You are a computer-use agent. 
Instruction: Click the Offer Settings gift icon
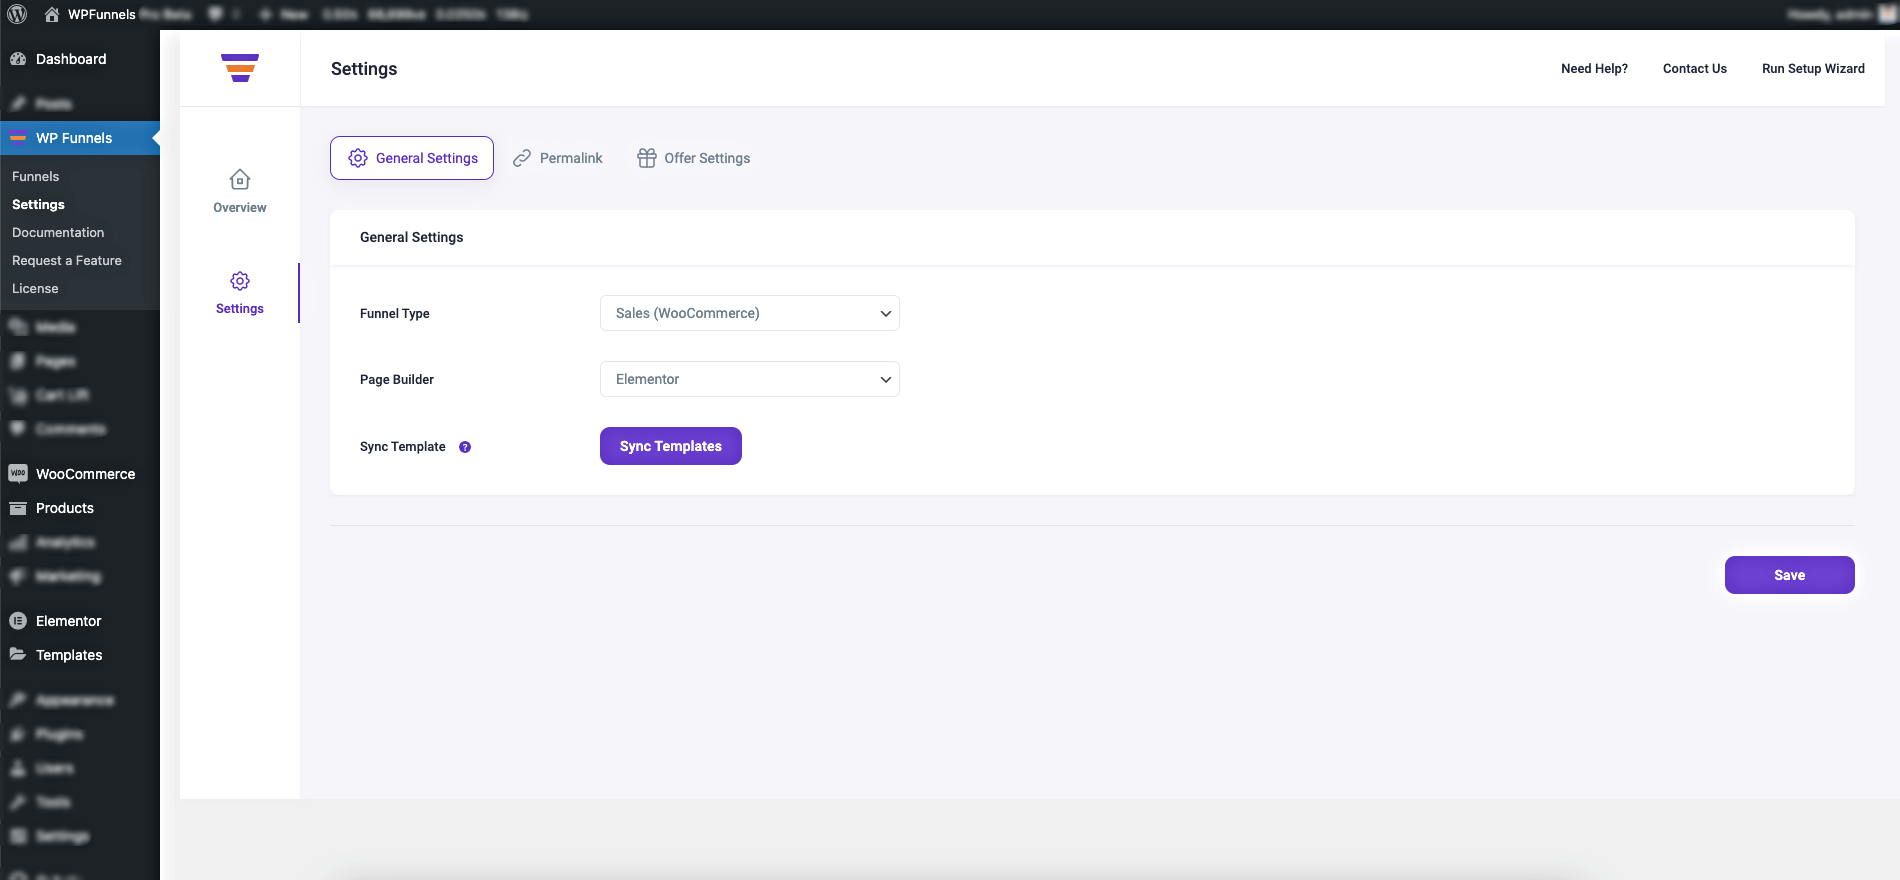[x=647, y=158]
